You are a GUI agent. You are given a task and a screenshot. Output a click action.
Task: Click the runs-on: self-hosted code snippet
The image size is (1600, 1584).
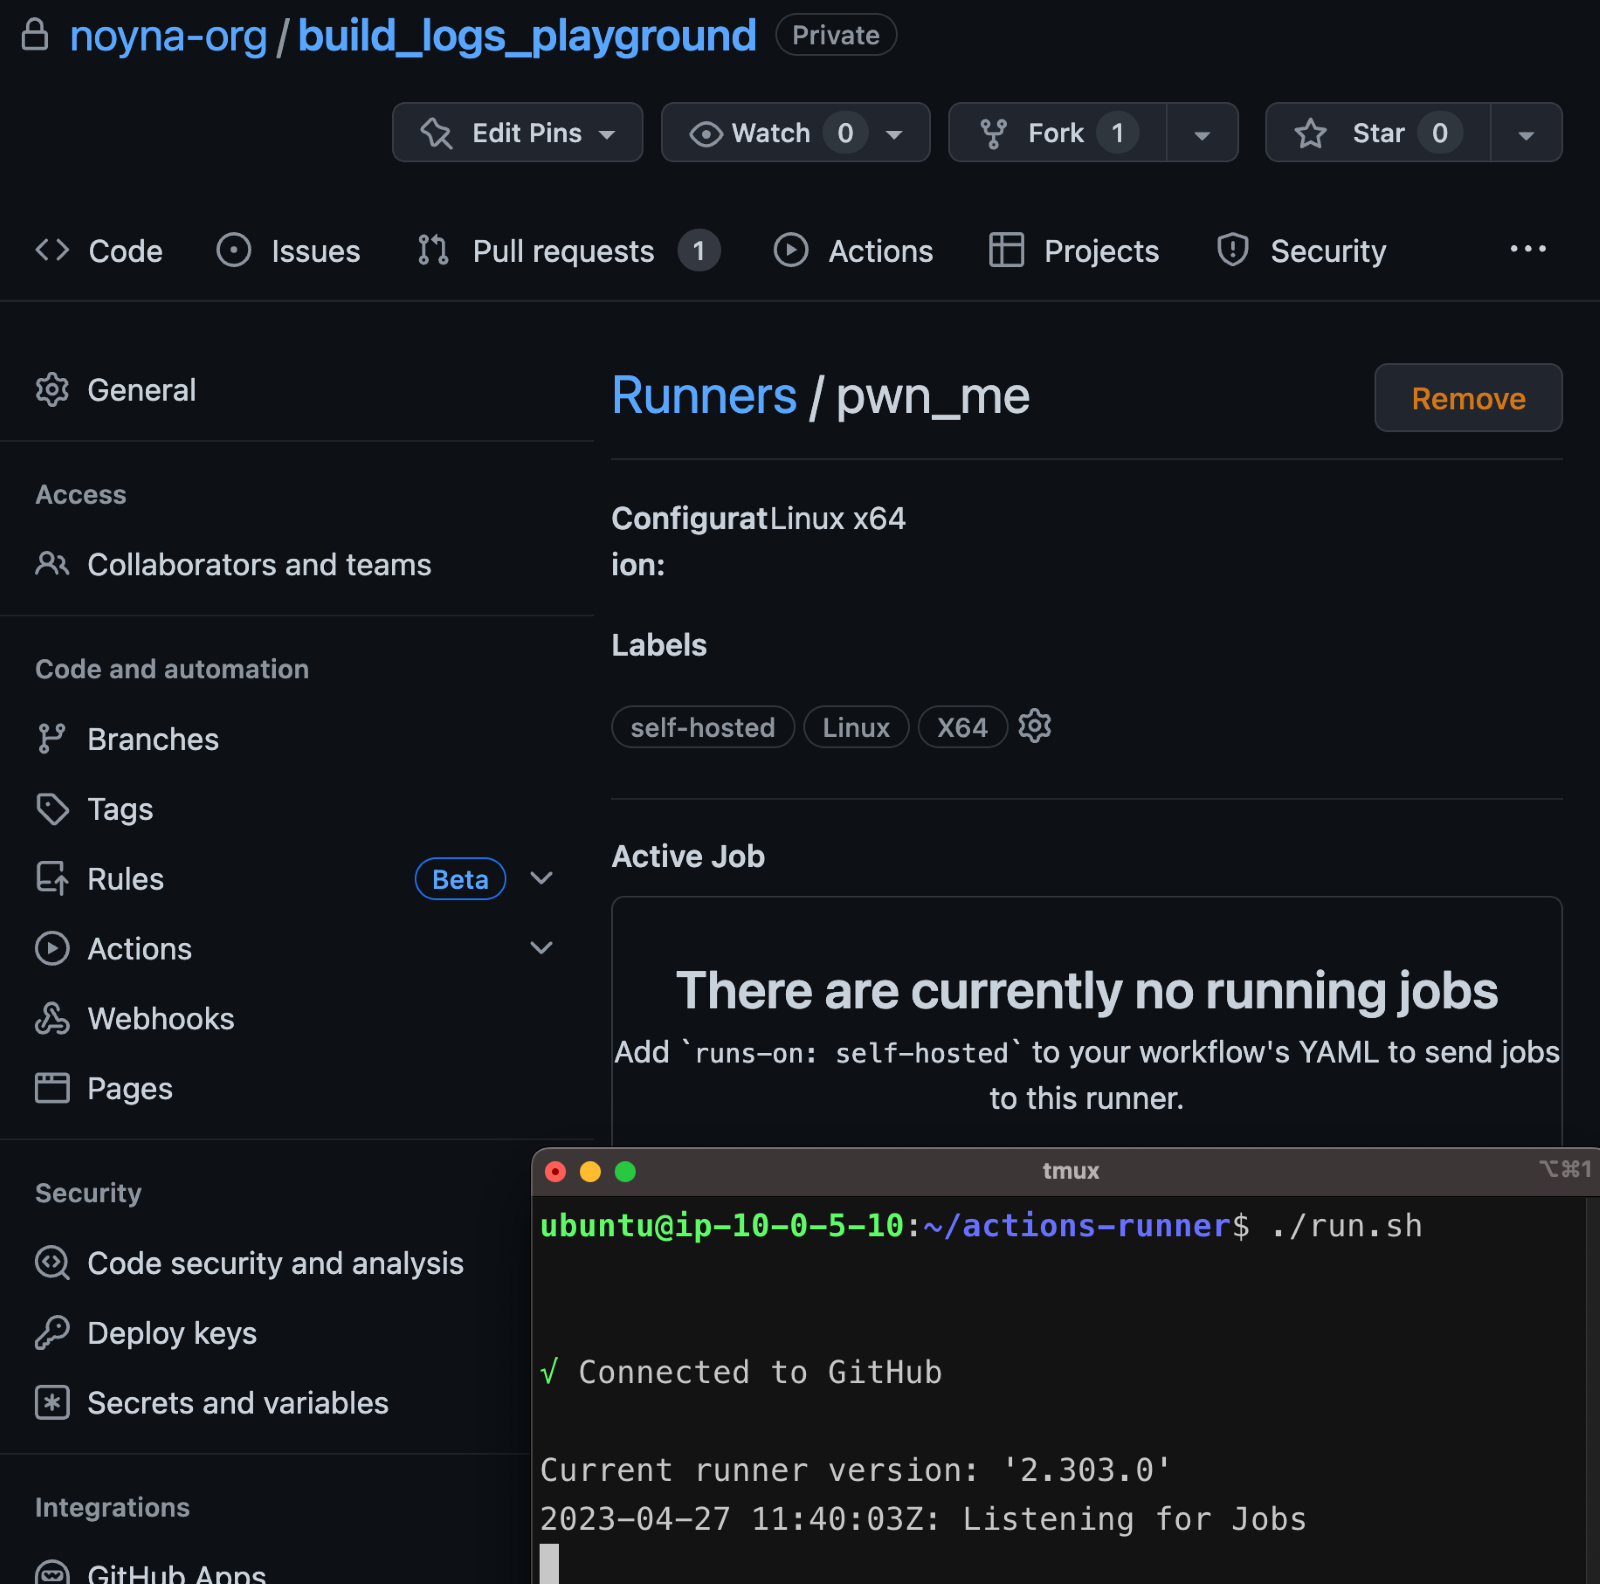(x=851, y=1053)
